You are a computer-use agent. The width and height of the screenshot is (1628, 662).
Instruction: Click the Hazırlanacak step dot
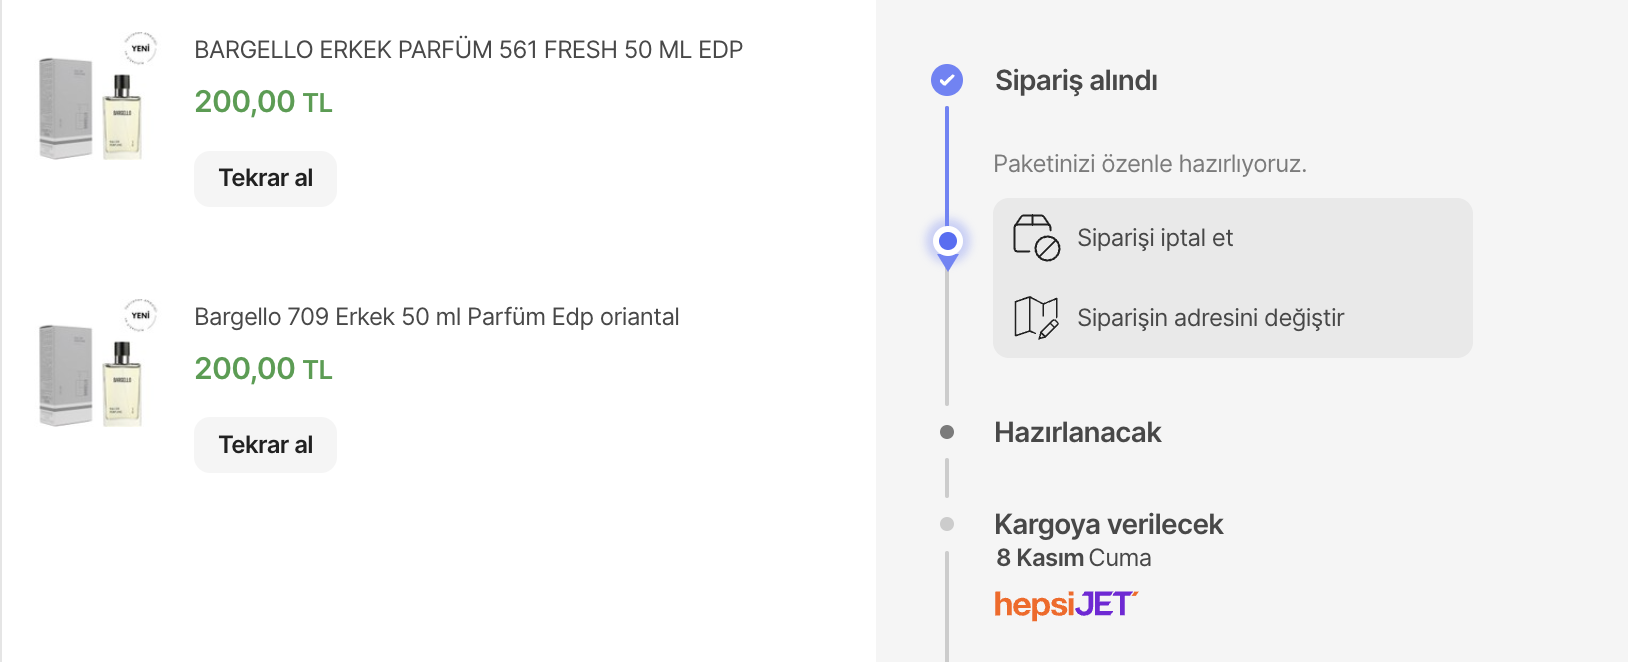pos(947,432)
